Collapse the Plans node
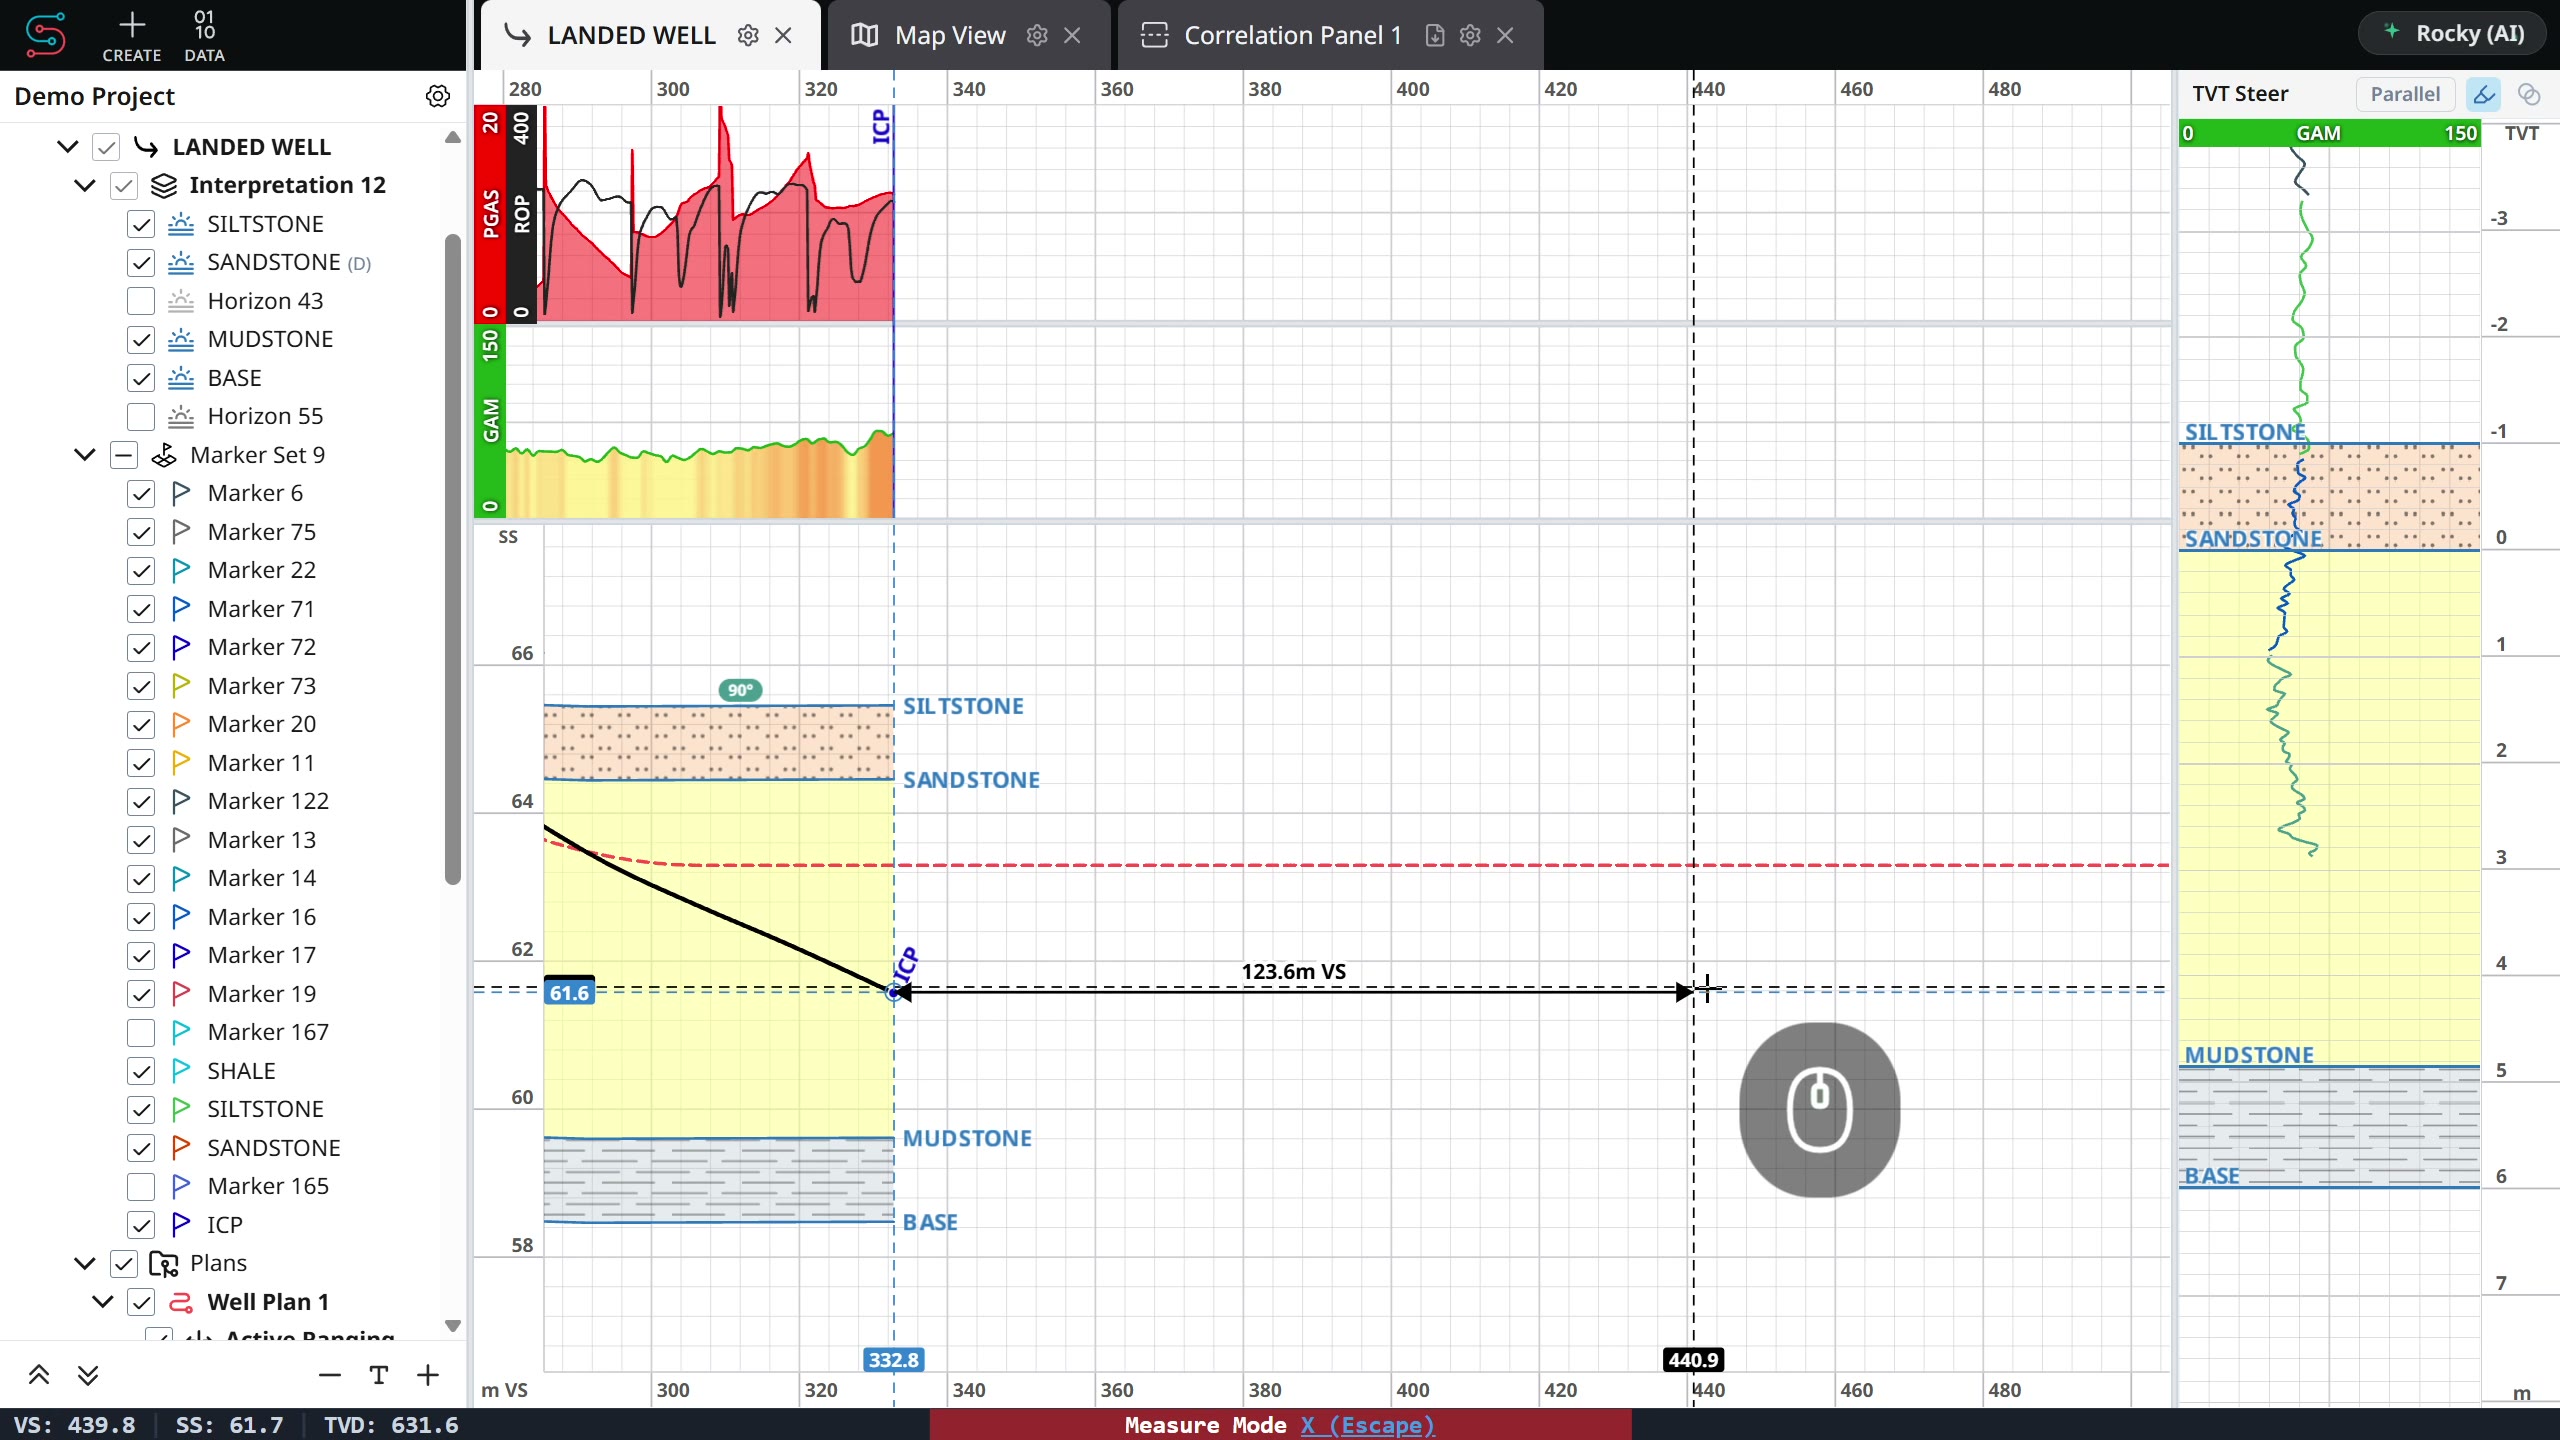This screenshot has width=2560, height=1440. (x=85, y=1264)
